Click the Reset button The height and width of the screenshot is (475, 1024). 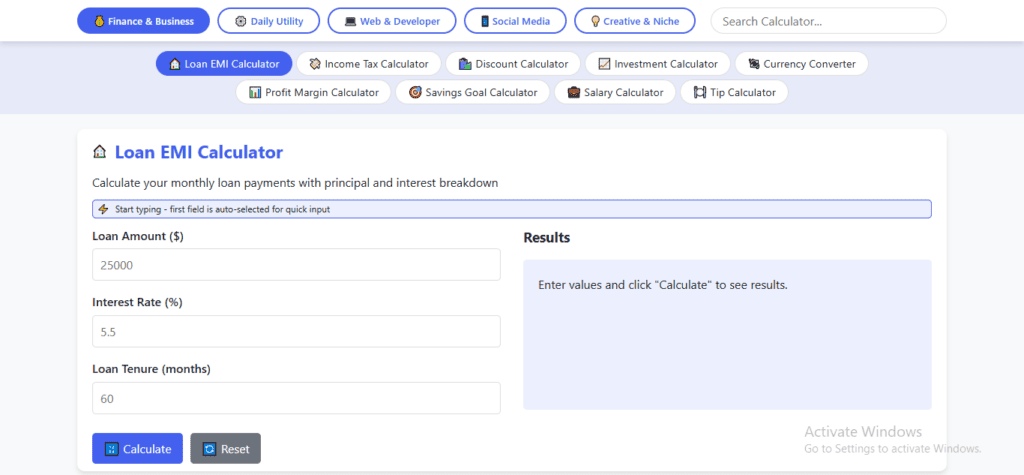pos(225,448)
